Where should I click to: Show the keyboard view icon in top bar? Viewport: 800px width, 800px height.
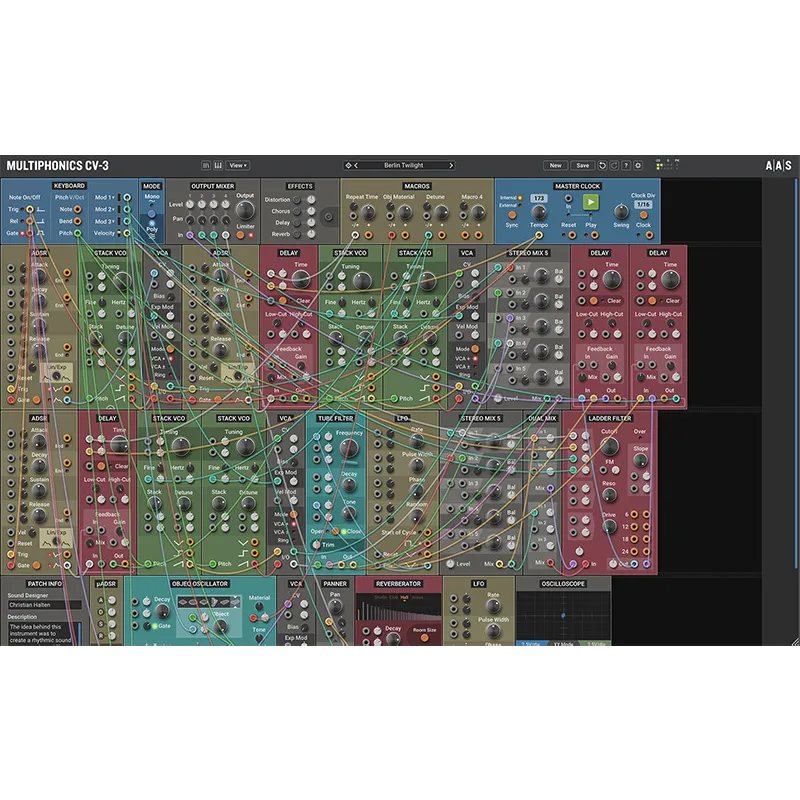pos(218,165)
